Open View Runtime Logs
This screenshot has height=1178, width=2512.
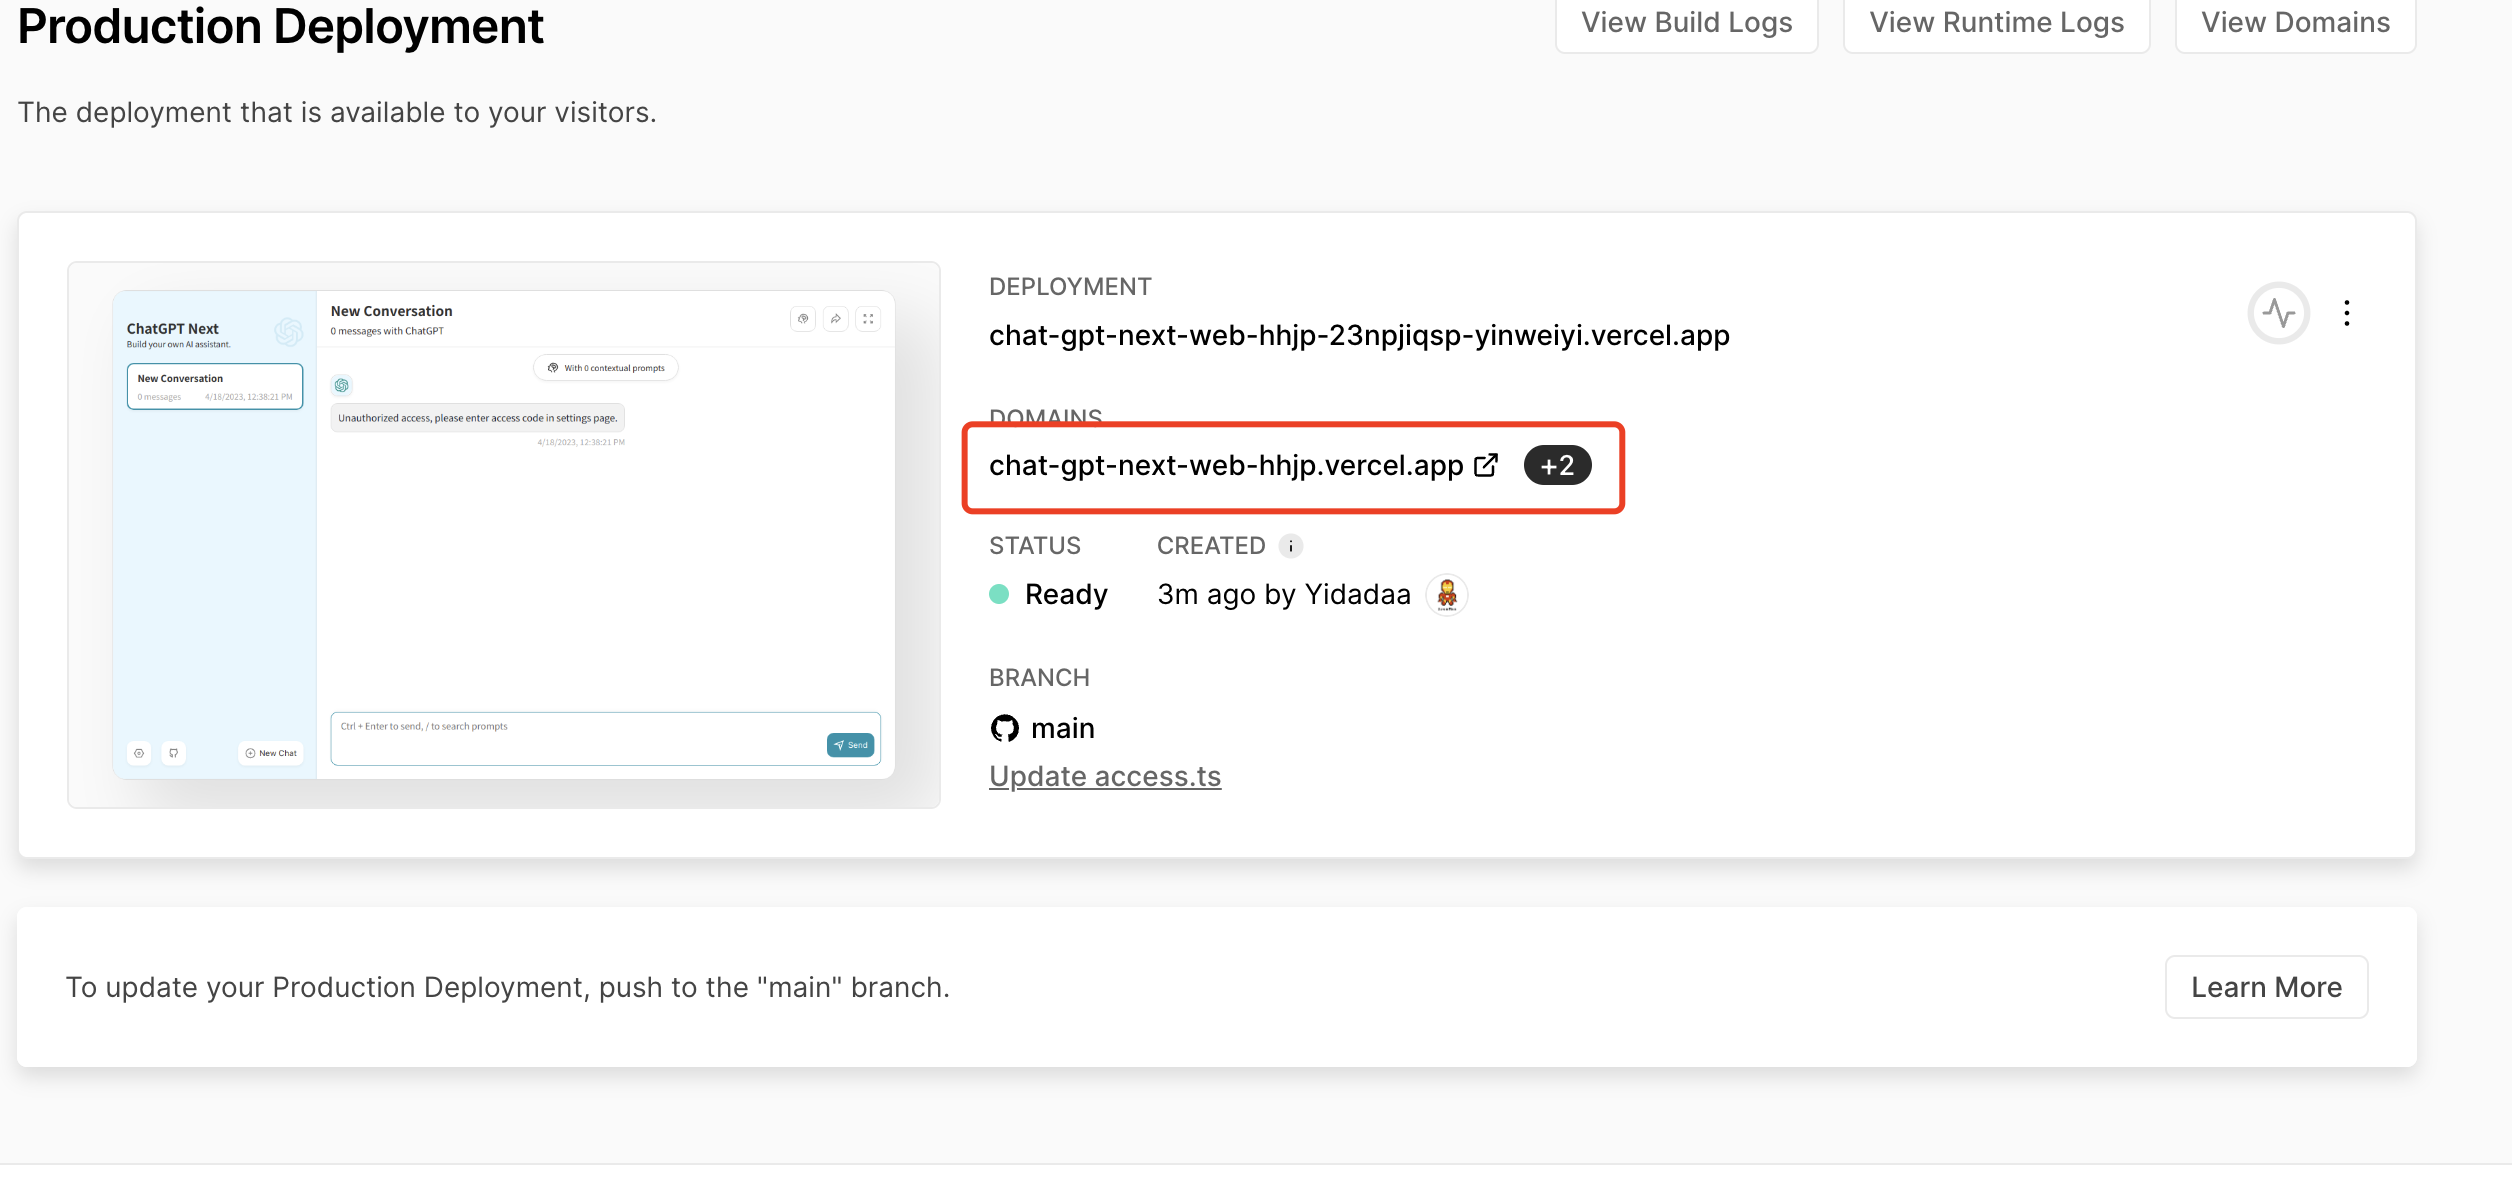pyautogui.click(x=1996, y=23)
